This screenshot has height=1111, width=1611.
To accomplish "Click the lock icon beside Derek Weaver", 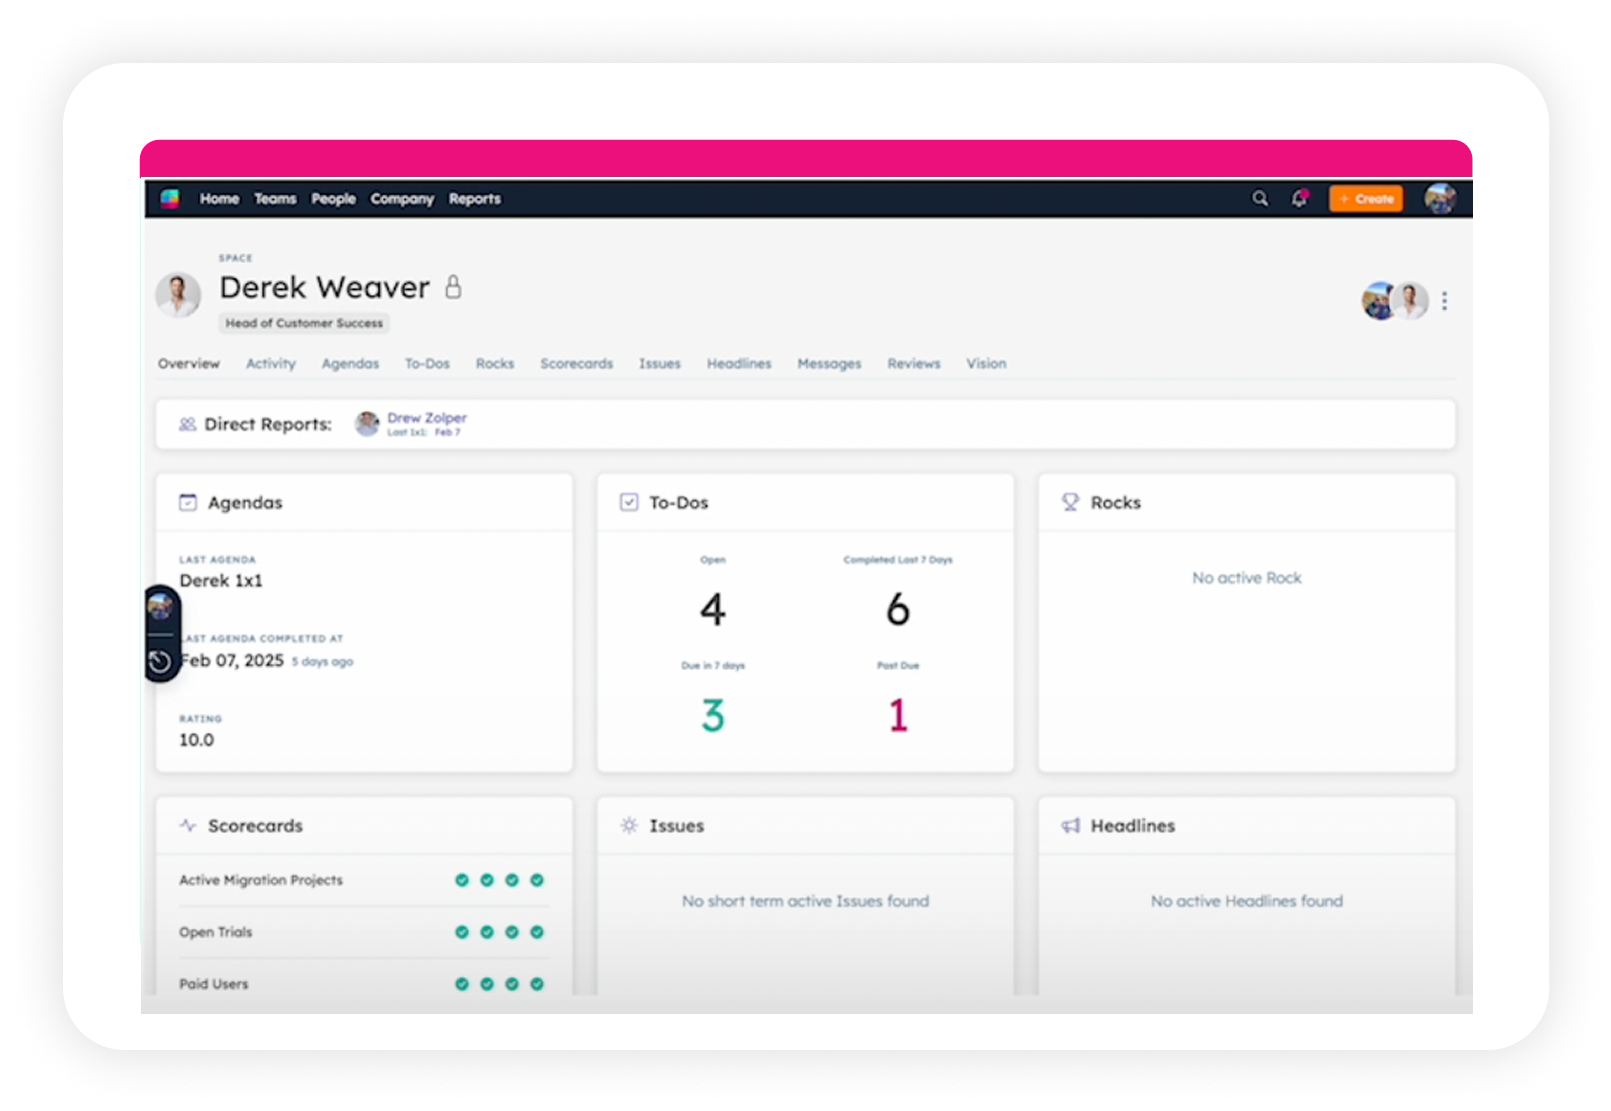I will pos(453,287).
